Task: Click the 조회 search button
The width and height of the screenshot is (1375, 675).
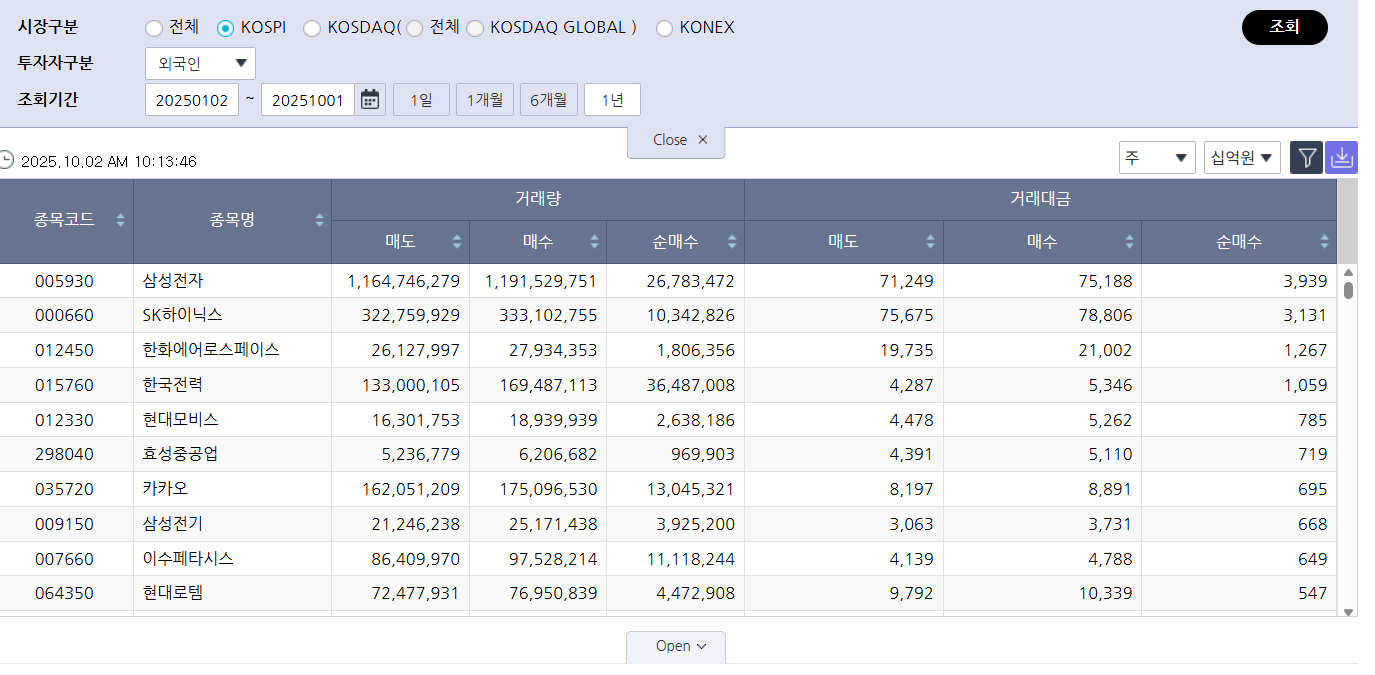Action: tap(1284, 27)
